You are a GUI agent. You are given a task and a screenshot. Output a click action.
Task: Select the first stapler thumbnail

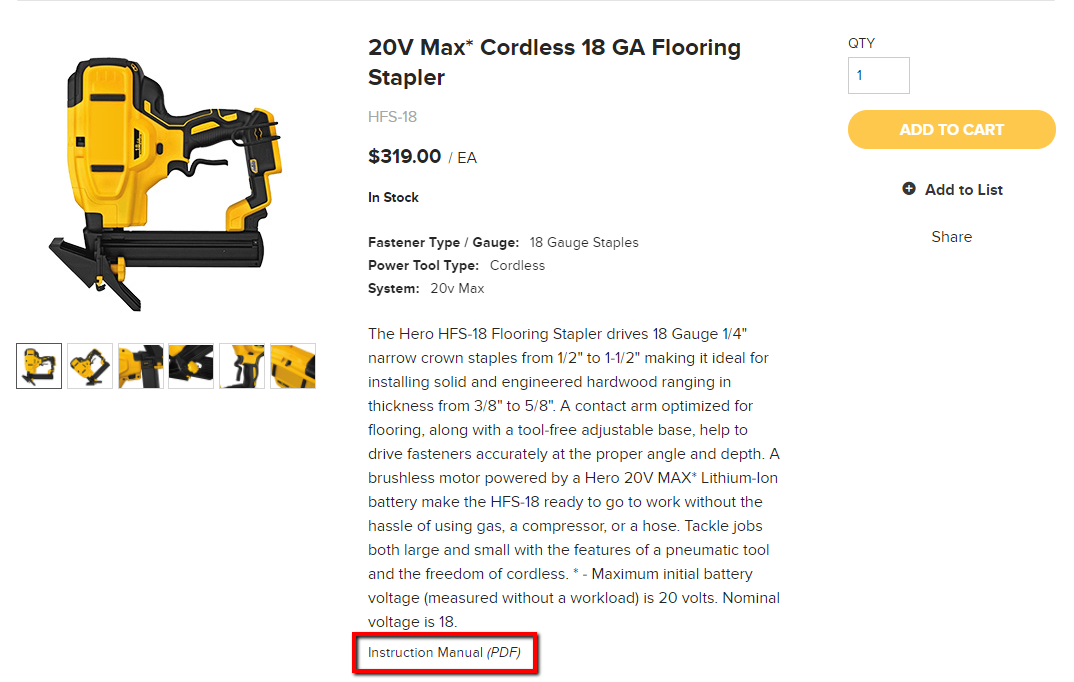click(x=39, y=366)
